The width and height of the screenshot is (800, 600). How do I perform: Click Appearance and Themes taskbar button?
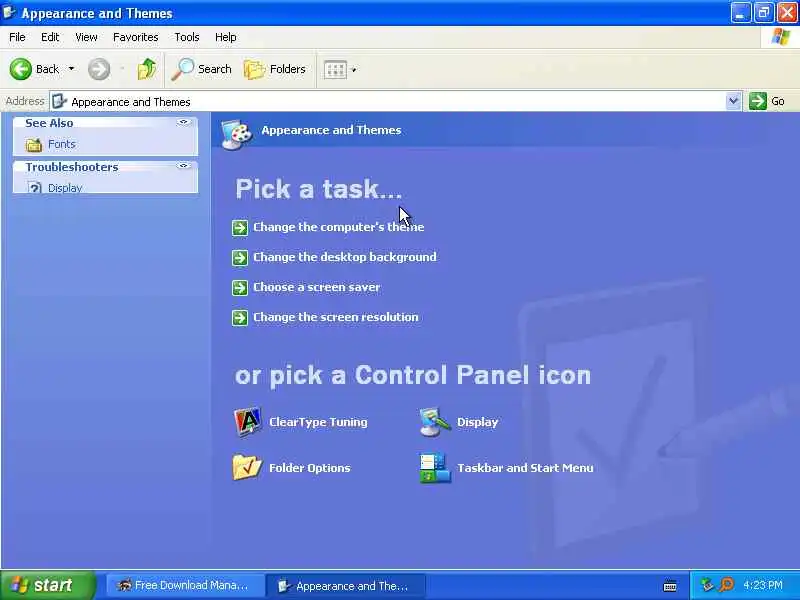(345, 586)
